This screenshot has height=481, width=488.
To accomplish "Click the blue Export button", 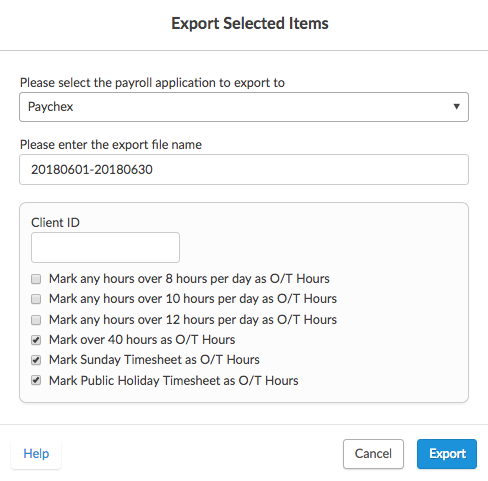I will pyautogui.click(x=447, y=454).
